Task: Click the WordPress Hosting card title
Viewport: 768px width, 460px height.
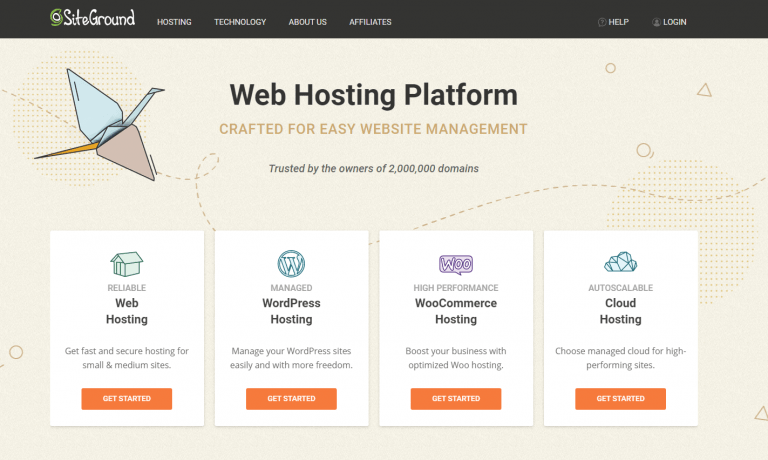Action: 291,311
